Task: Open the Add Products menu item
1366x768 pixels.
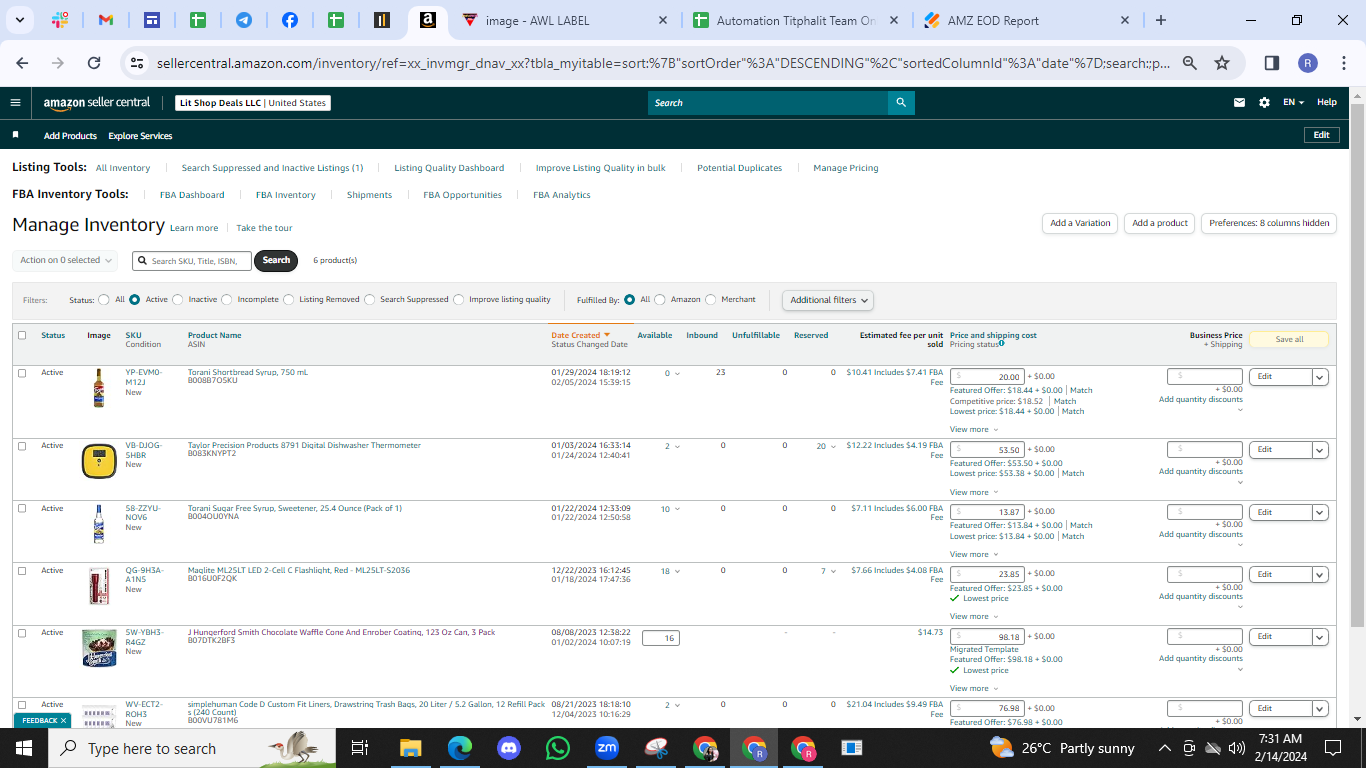Action: tap(70, 136)
